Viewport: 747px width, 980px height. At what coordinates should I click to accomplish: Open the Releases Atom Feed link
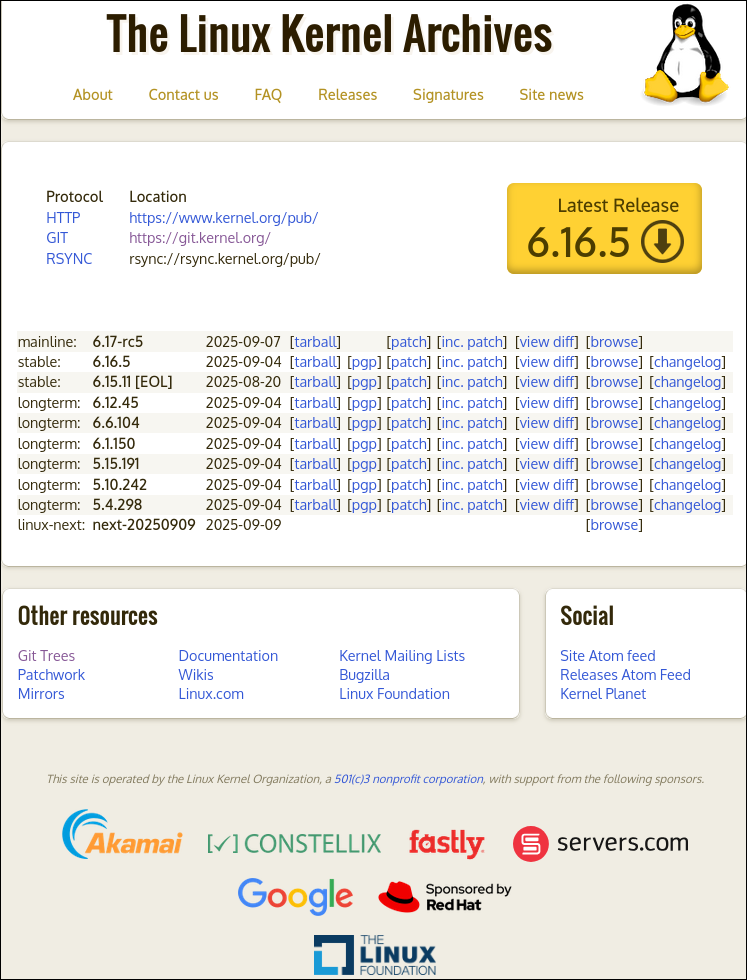(625, 675)
